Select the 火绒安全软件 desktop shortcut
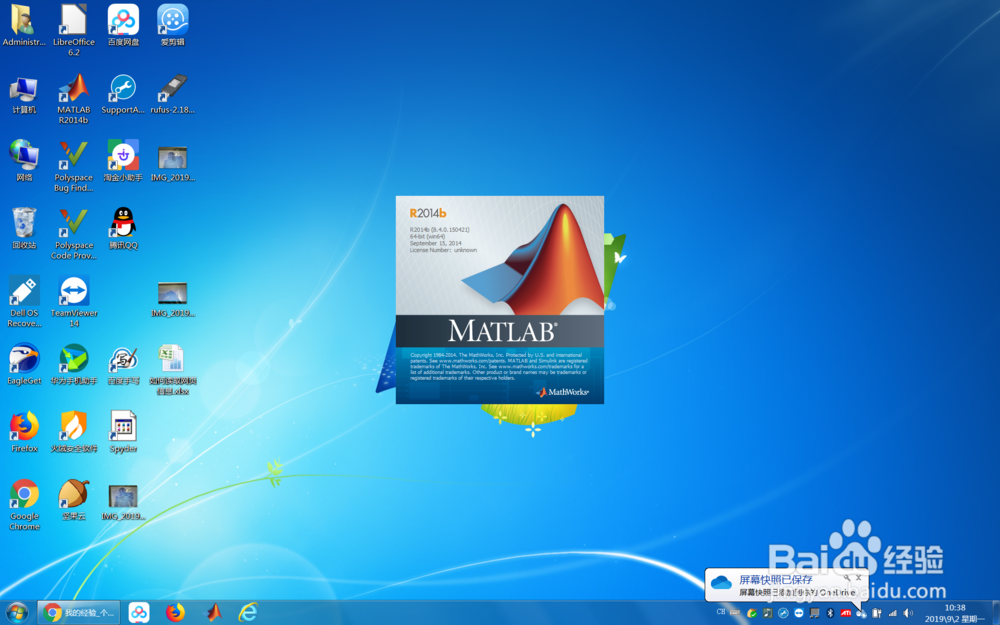The height and width of the screenshot is (625, 1000). click(x=73, y=432)
